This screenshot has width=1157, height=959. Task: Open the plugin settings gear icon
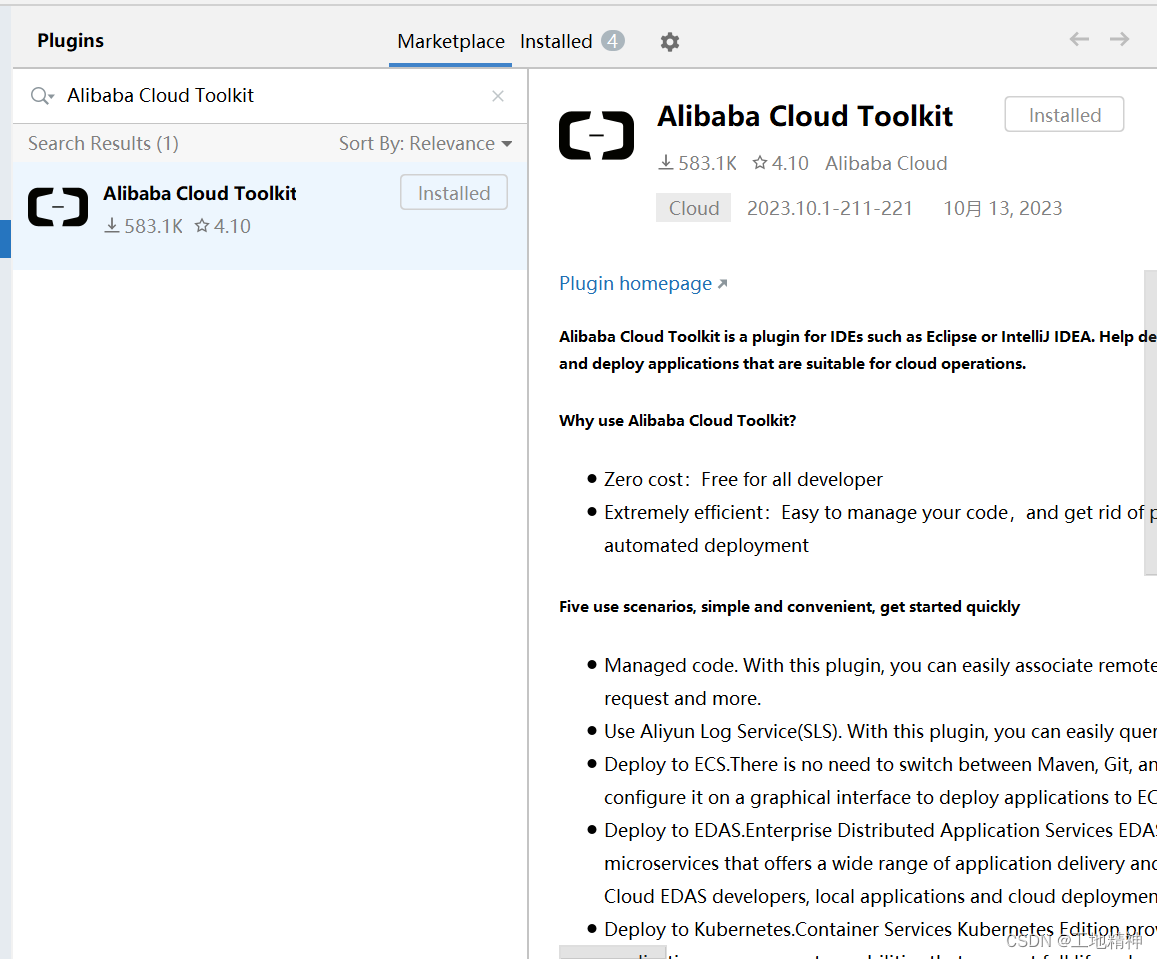669,42
